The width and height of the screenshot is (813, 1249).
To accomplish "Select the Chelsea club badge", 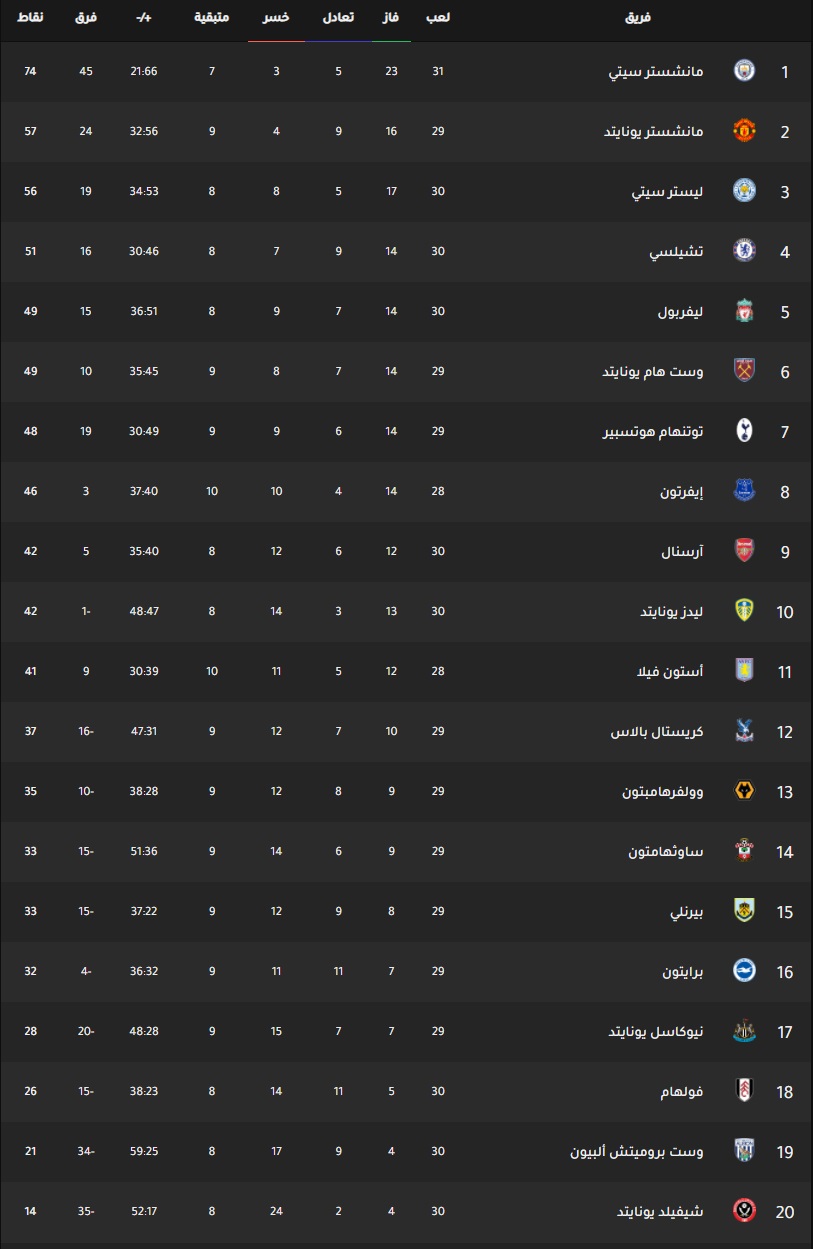I will 744,251.
